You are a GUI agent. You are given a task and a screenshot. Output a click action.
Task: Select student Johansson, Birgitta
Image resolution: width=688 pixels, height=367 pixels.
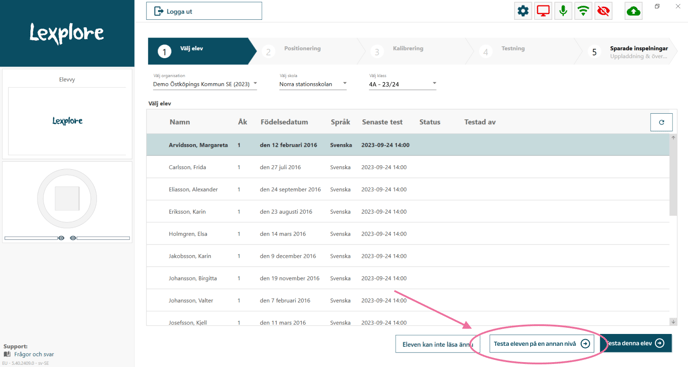[x=408, y=278]
